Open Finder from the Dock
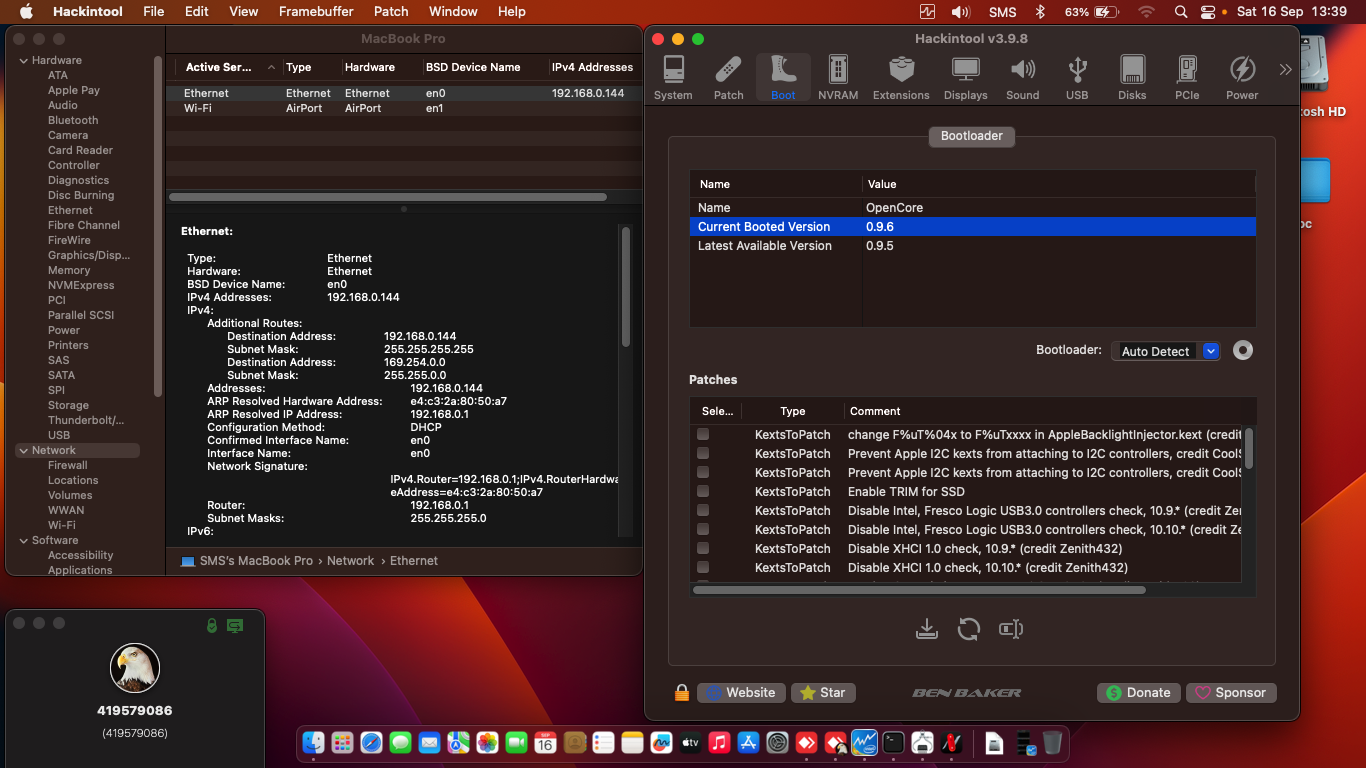1366x768 pixels. coord(314,743)
